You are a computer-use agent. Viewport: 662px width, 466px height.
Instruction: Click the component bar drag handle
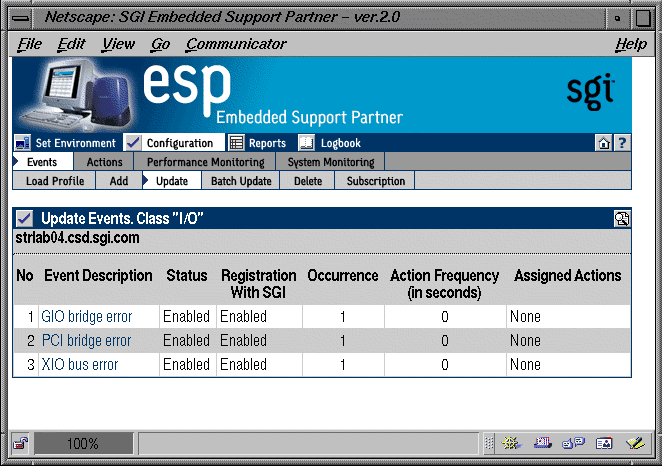[x=488, y=443]
